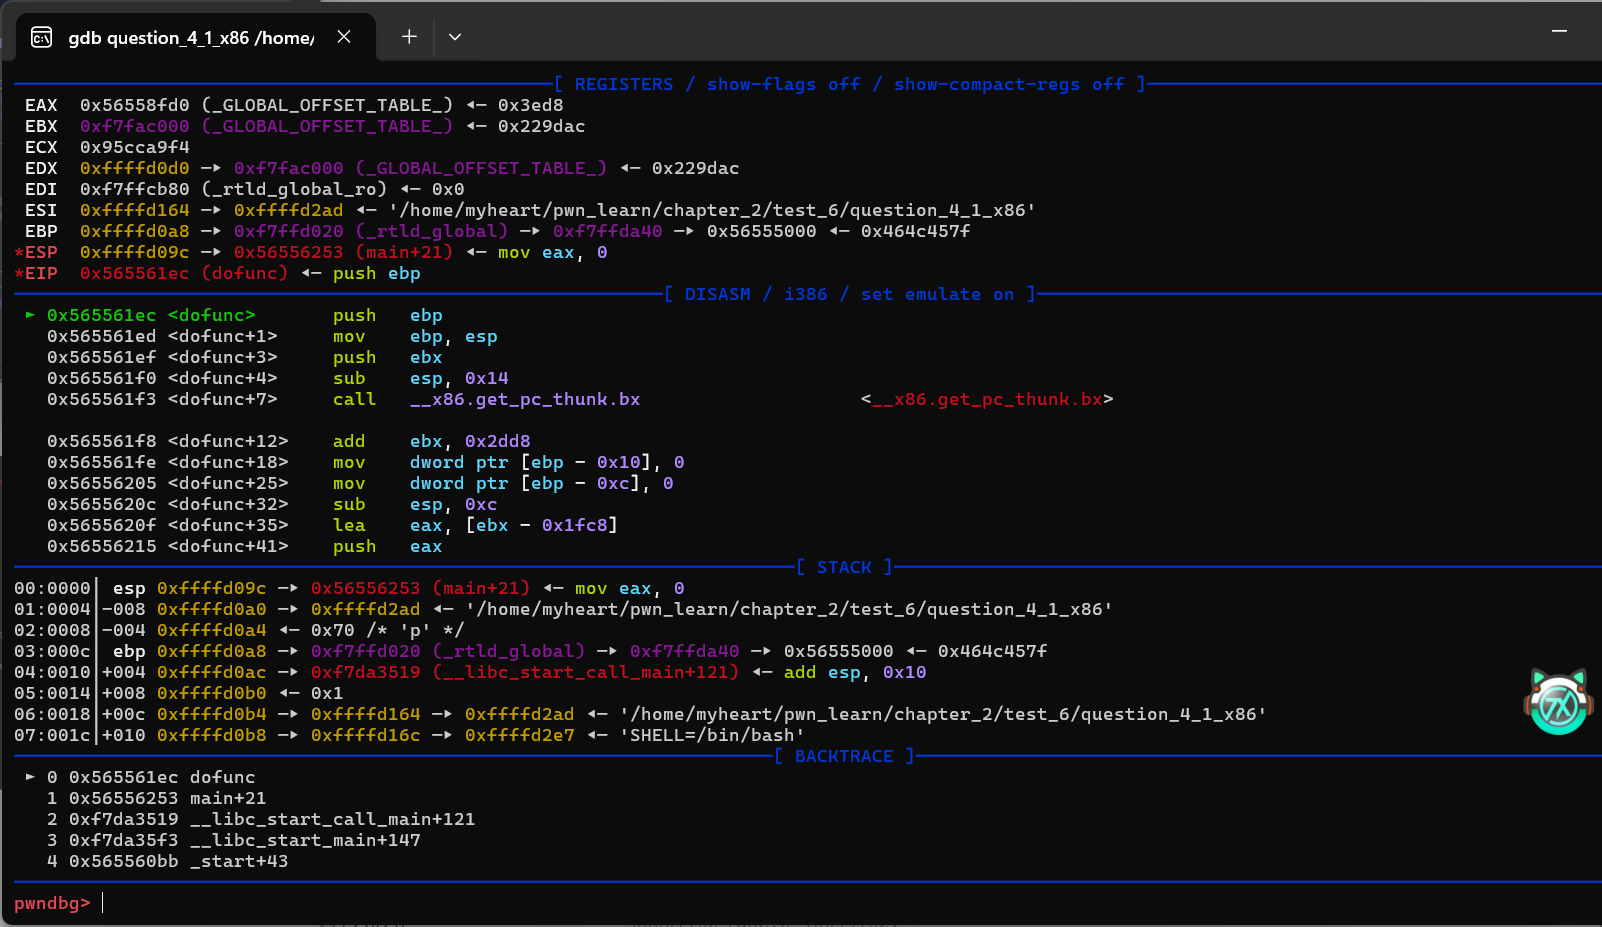Click disasm line <dofunc+32> sub esp, 0xc
Viewport: 1602px width, 927px height.
tap(272, 504)
